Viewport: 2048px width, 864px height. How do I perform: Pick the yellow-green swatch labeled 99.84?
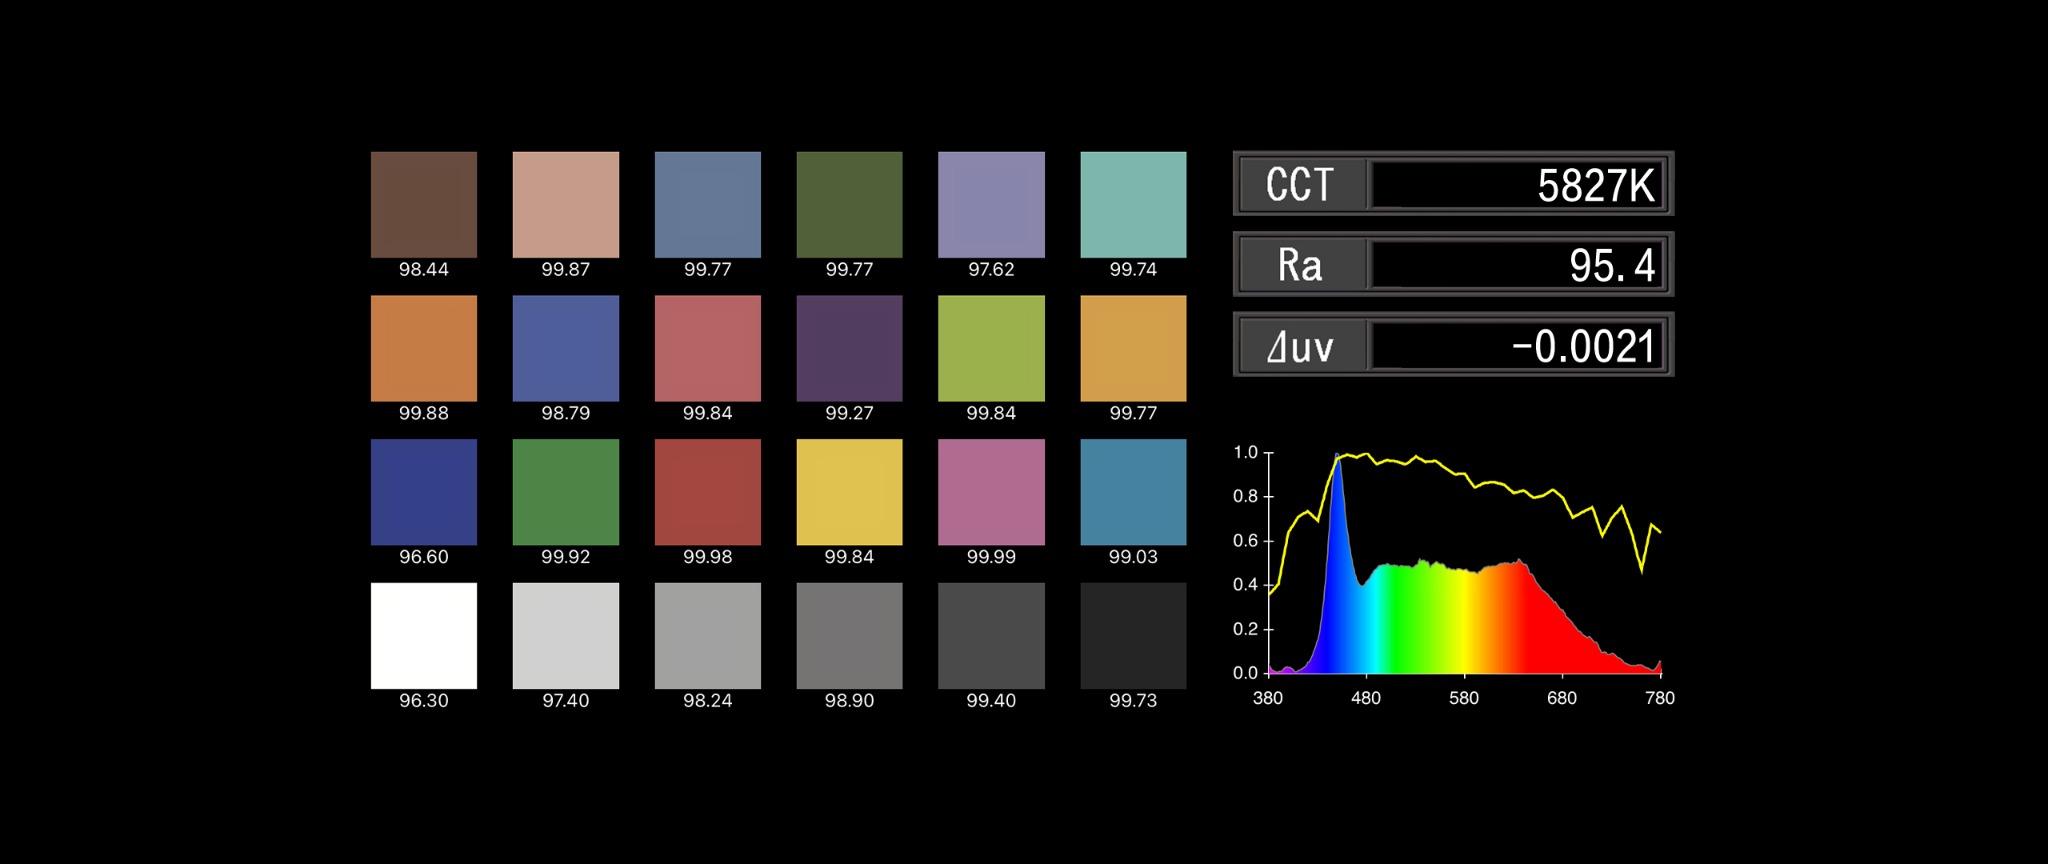991,348
